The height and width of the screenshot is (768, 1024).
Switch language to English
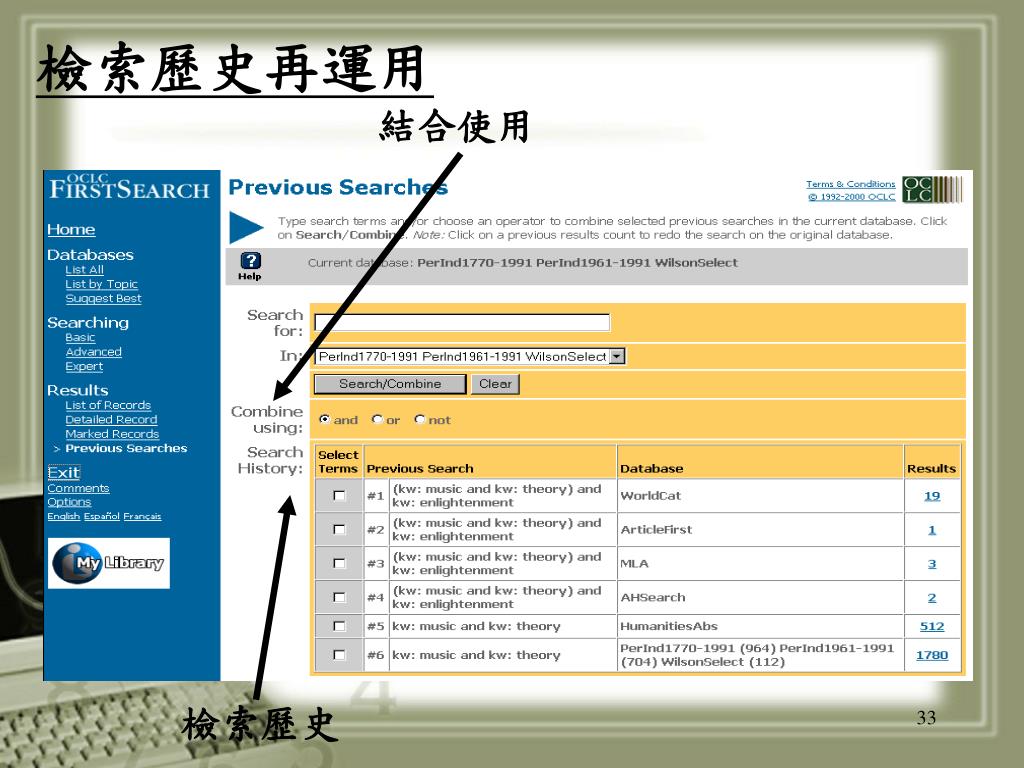[x=63, y=517]
